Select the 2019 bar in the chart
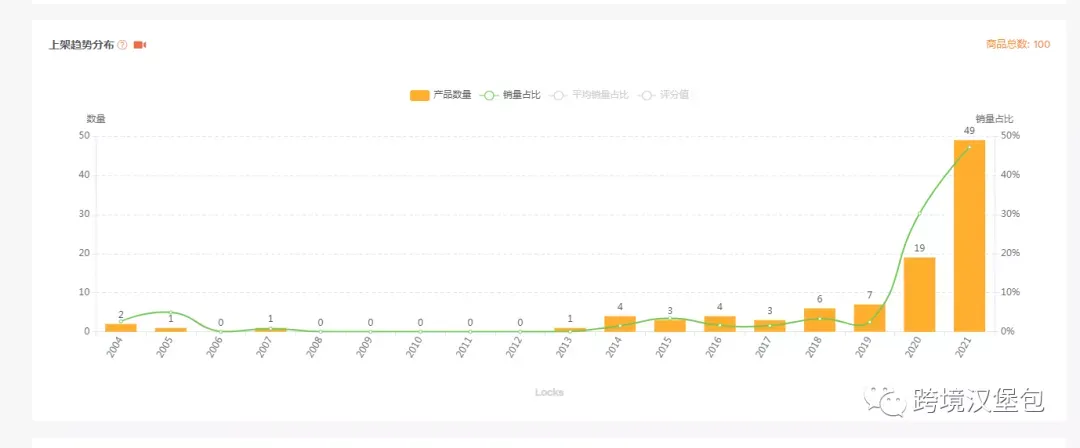Image resolution: width=1080 pixels, height=448 pixels. coord(869,318)
